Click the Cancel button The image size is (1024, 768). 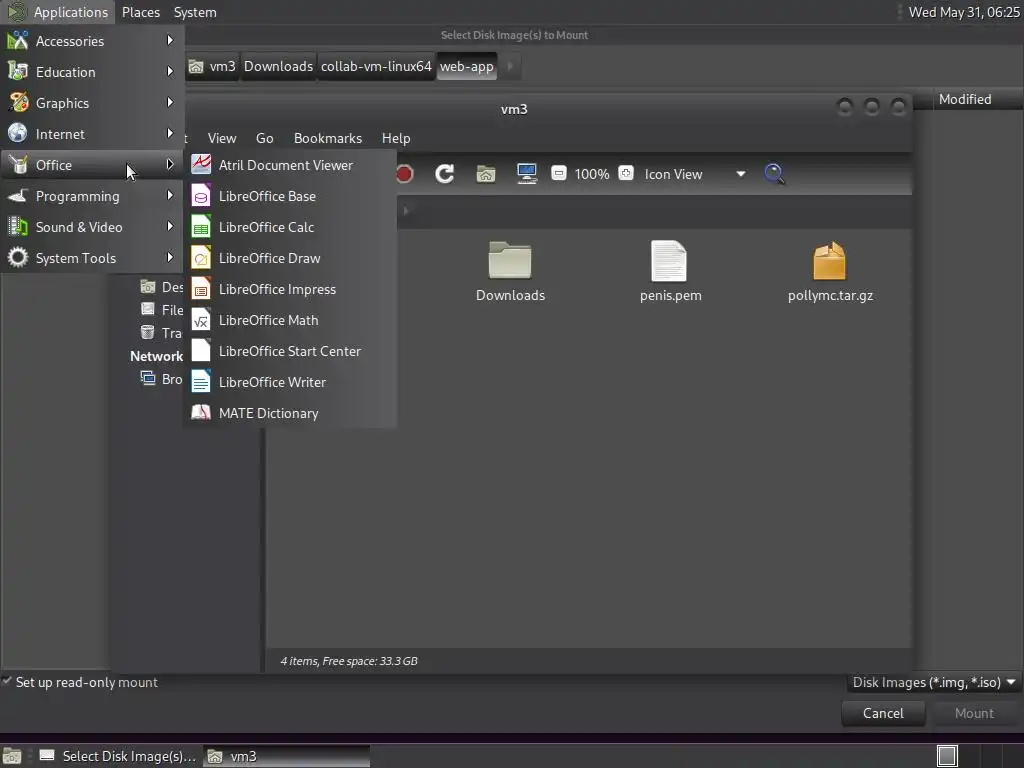tap(883, 713)
